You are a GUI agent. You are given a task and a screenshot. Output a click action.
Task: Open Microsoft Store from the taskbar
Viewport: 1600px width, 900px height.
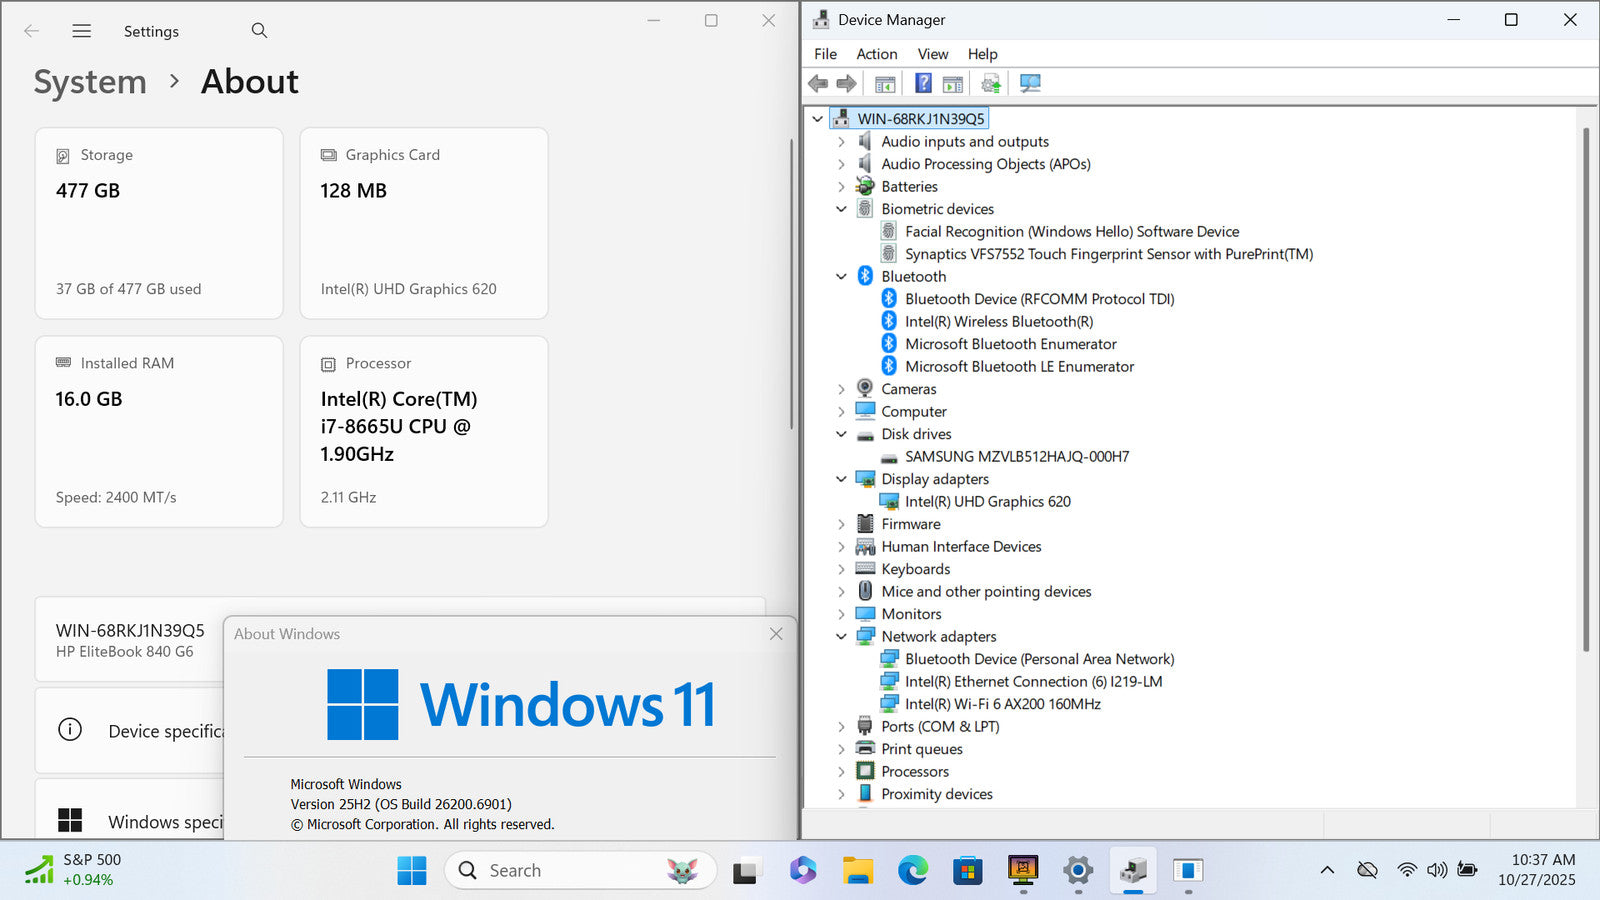[x=967, y=871]
